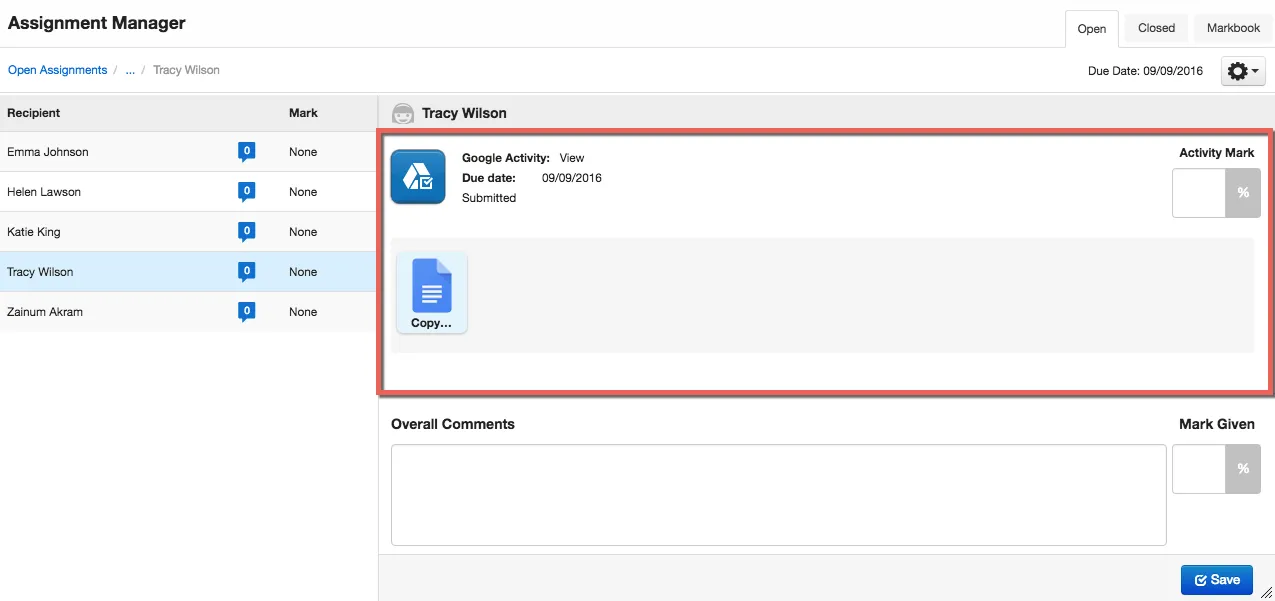Click the Mark Given percentage field
The width and height of the screenshot is (1275, 601).
click(1198, 469)
